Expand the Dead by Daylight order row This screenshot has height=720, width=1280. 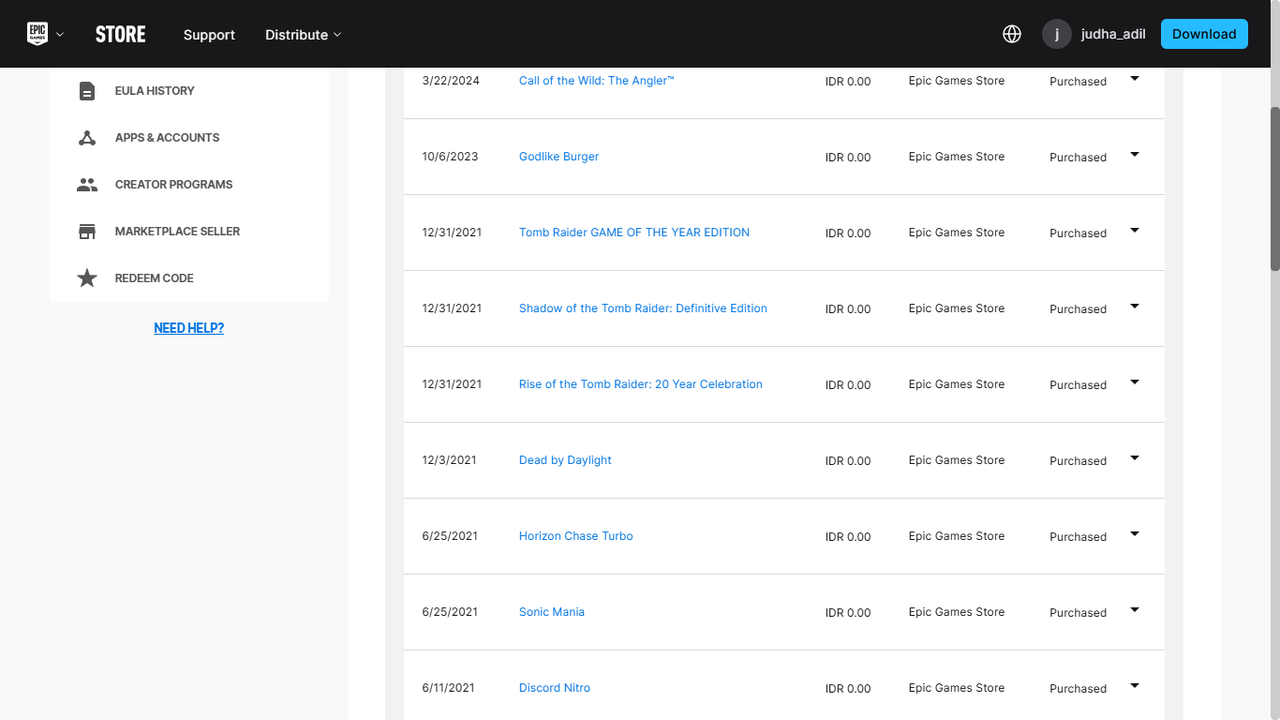pyautogui.click(x=1134, y=459)
